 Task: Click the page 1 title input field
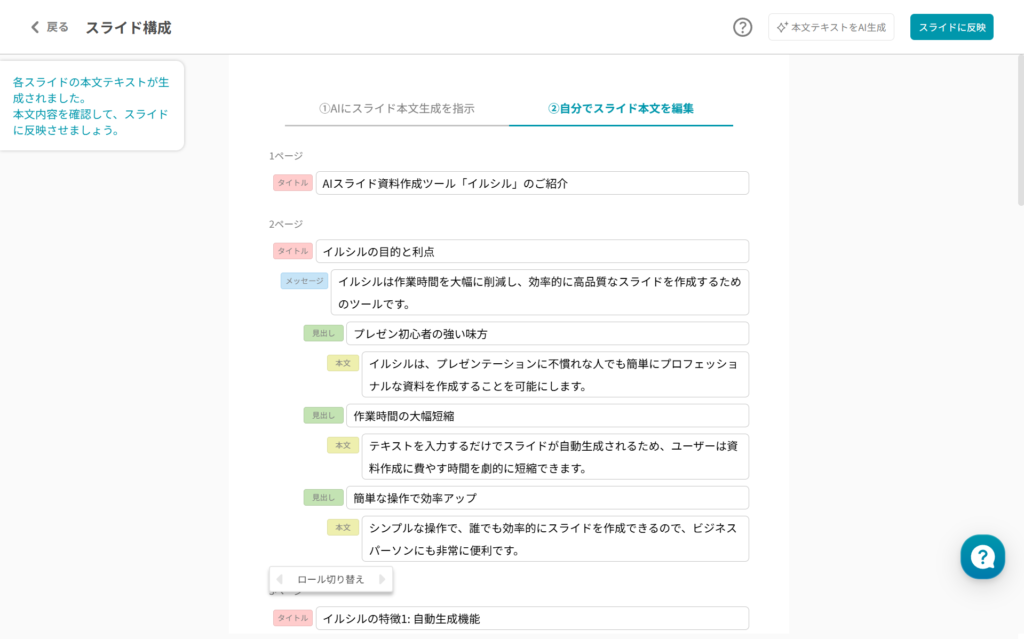point(532,183)
